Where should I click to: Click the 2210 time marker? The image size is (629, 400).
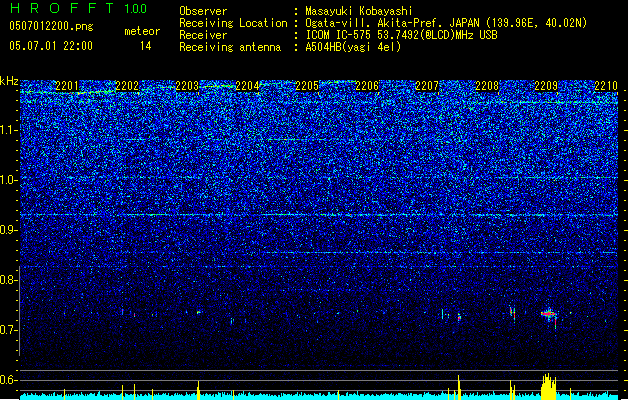tap(606, 86)
